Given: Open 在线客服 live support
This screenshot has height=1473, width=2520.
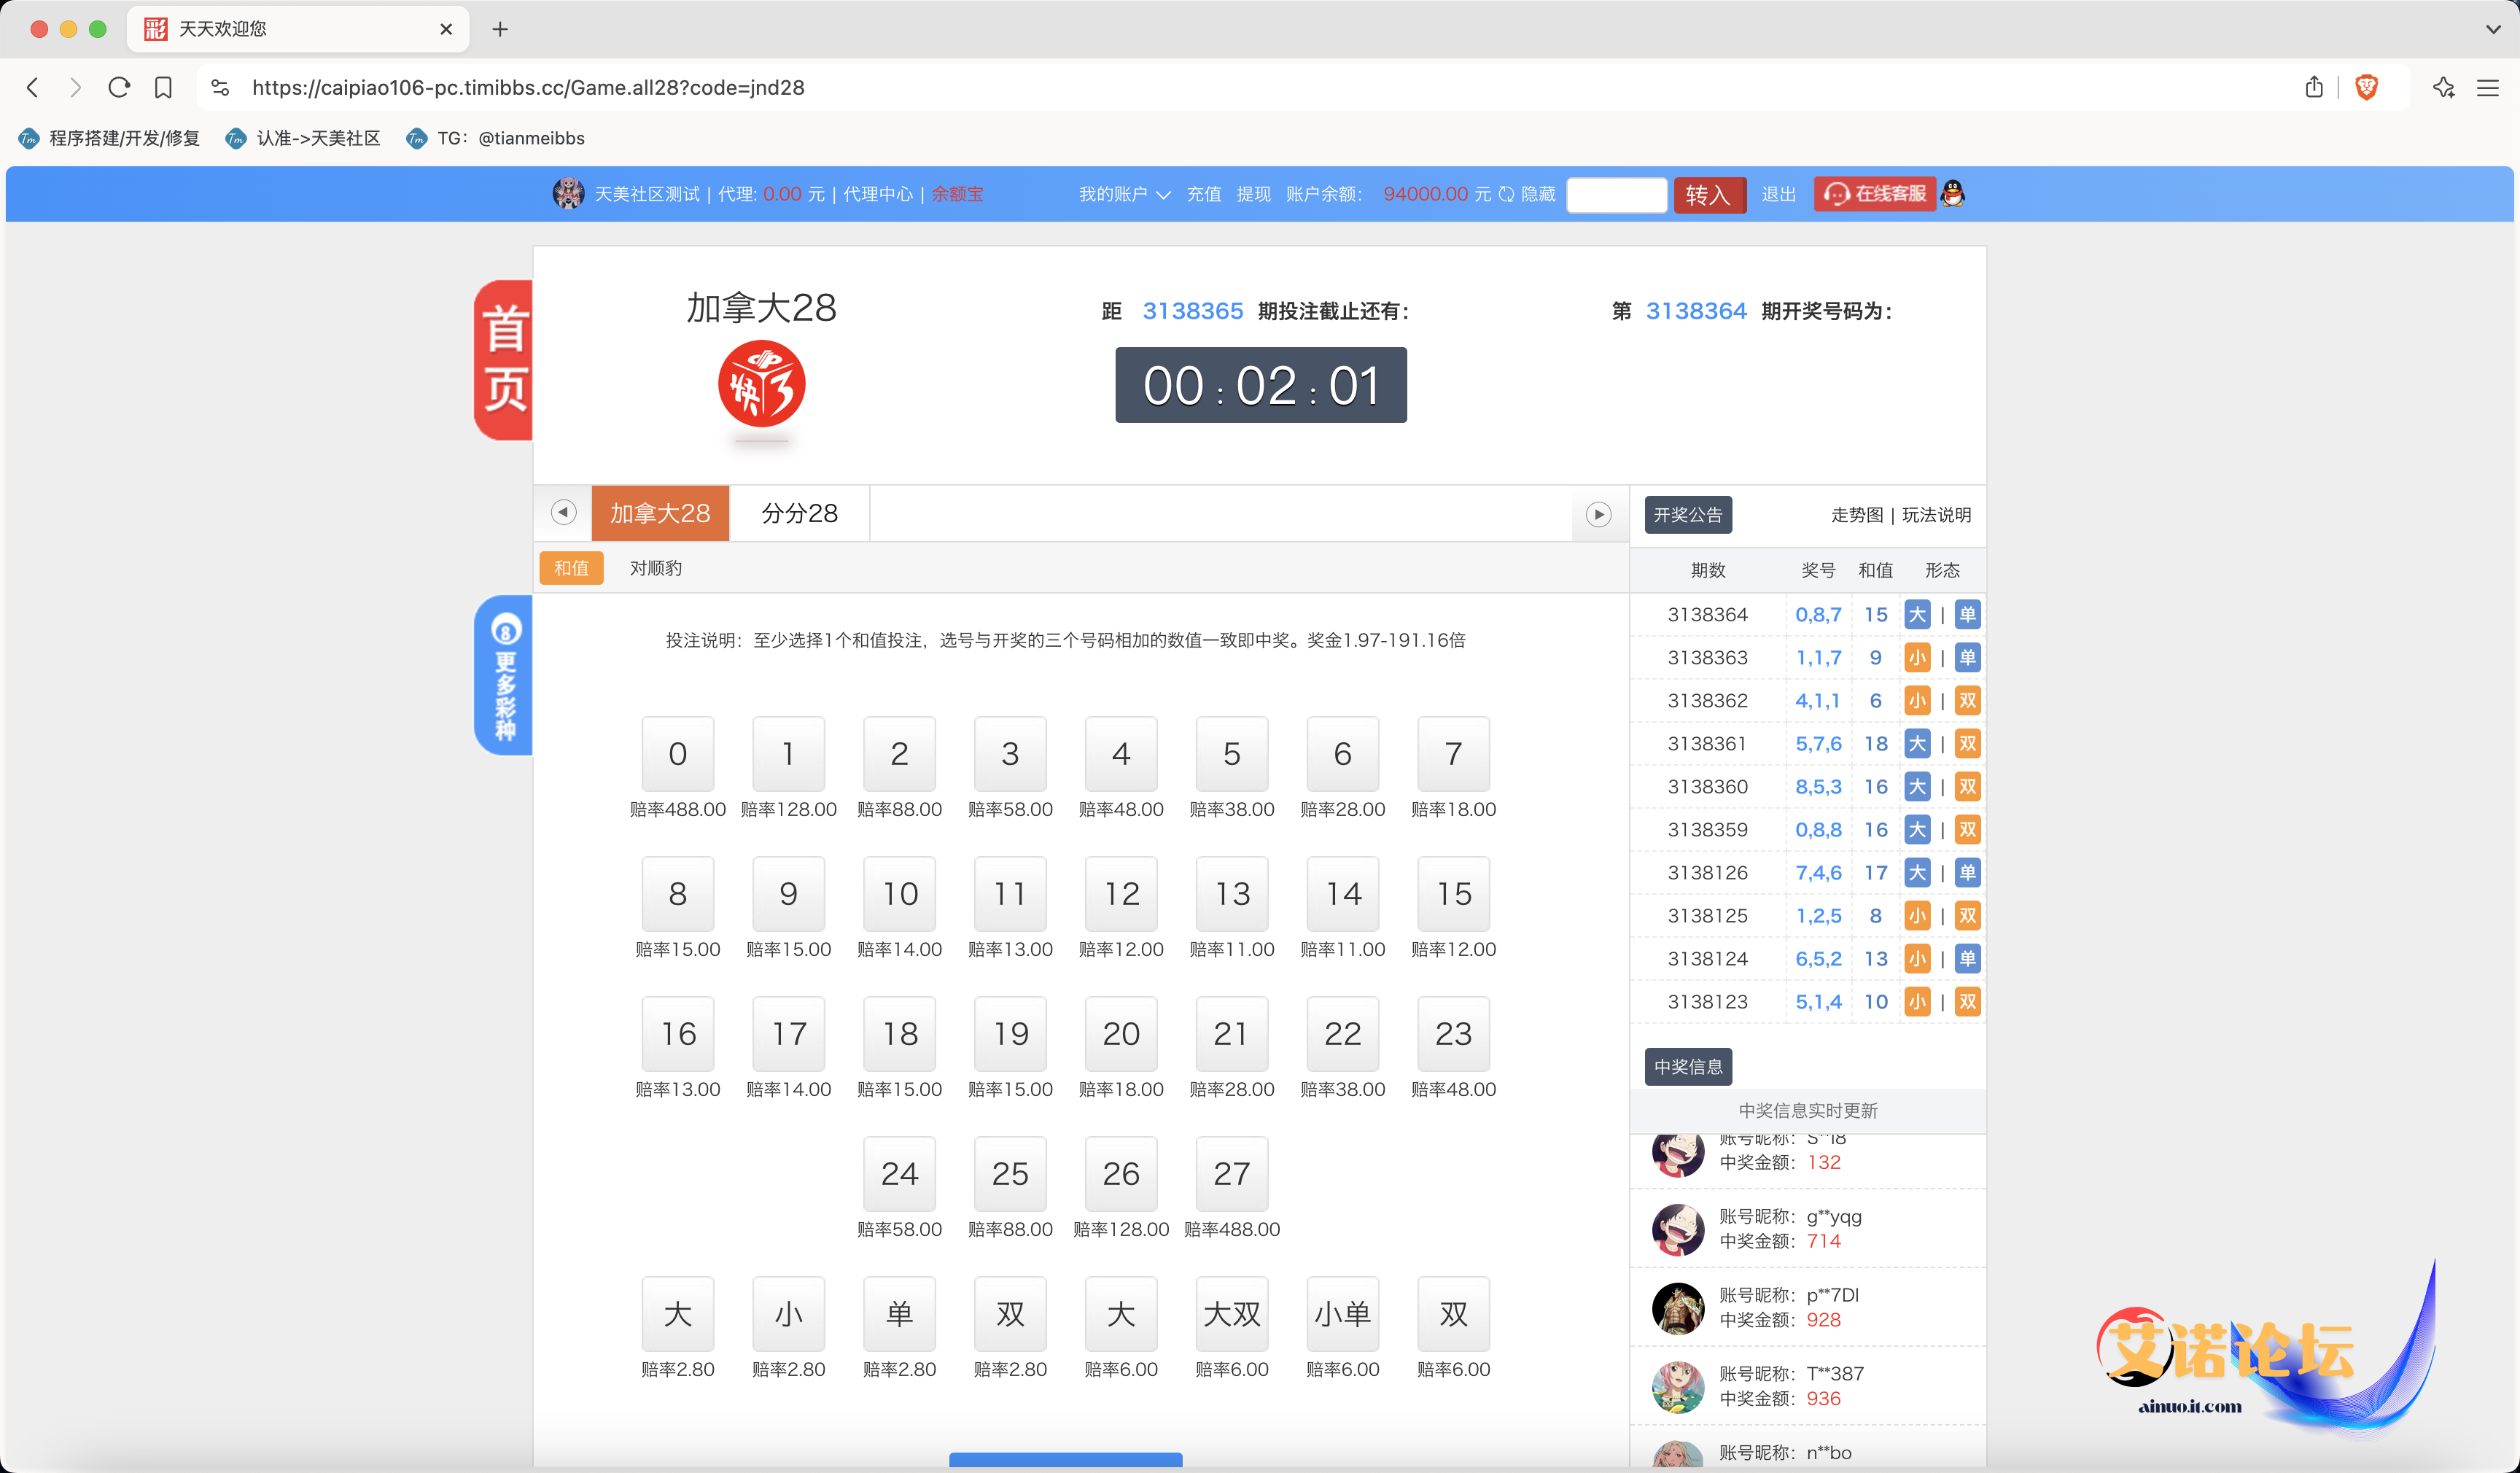Looking at the screenshot, I should (1875, 193).
